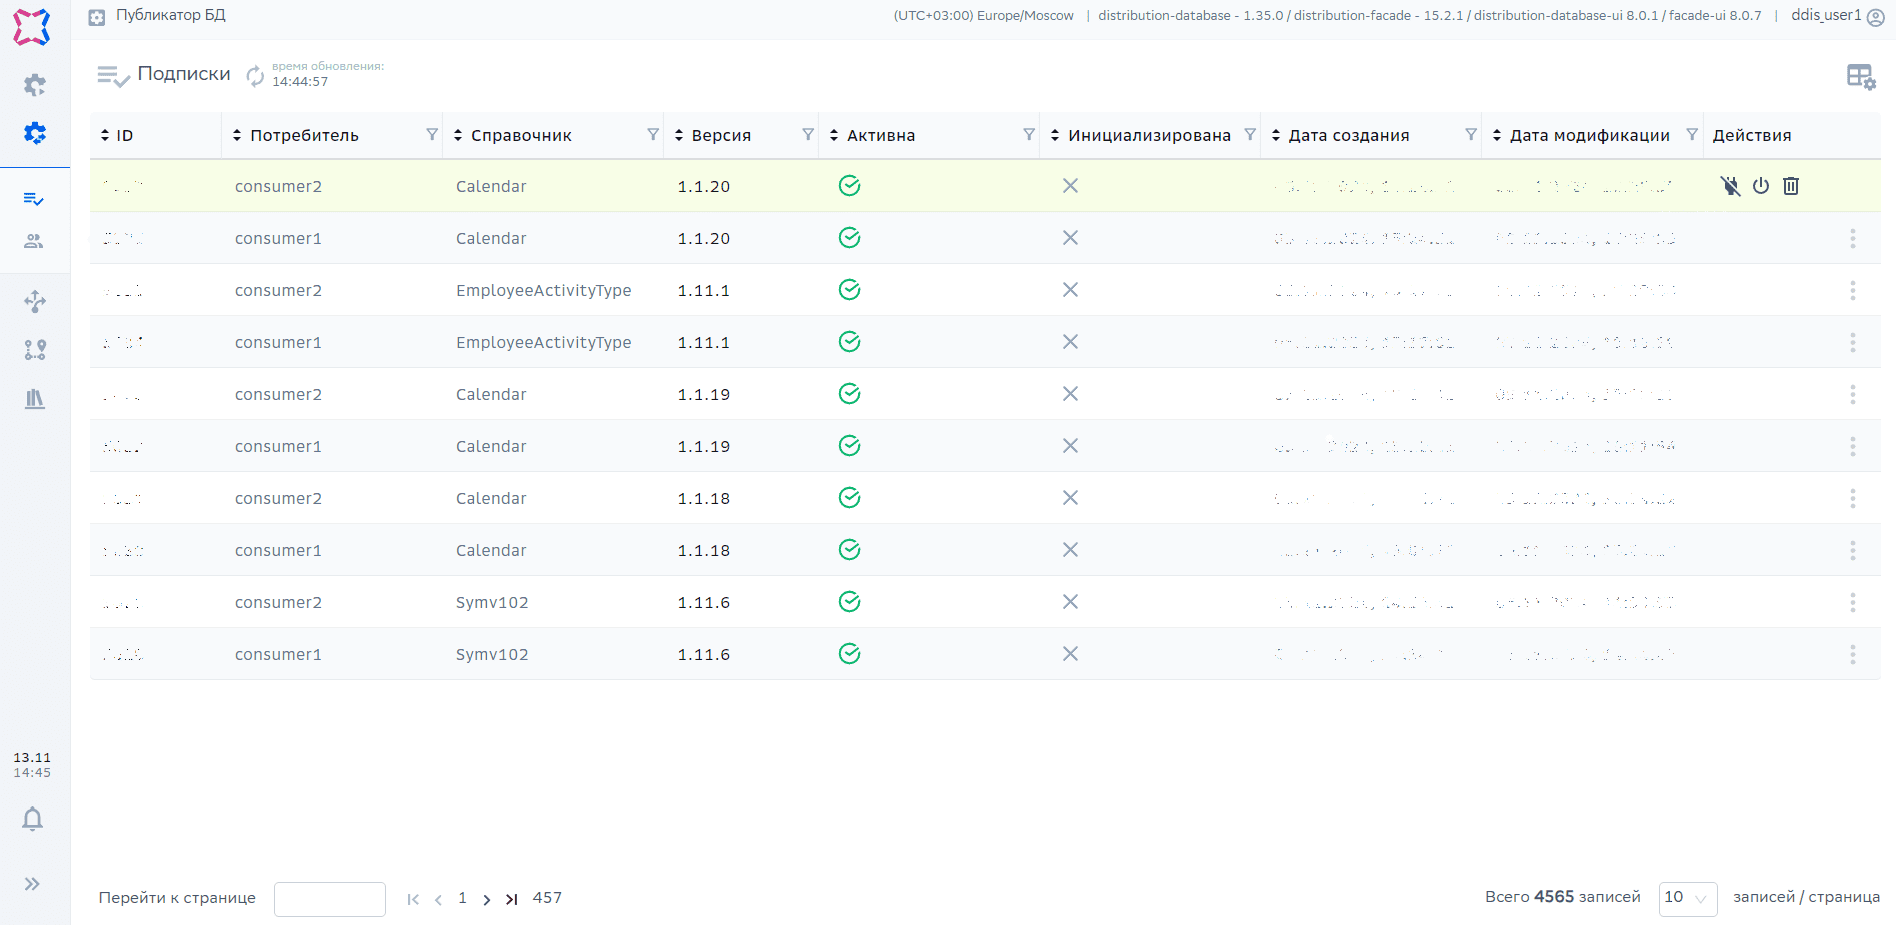Open notifications bell in sidebar
The width and height of the screenshot is (1896, 925).
33,819
